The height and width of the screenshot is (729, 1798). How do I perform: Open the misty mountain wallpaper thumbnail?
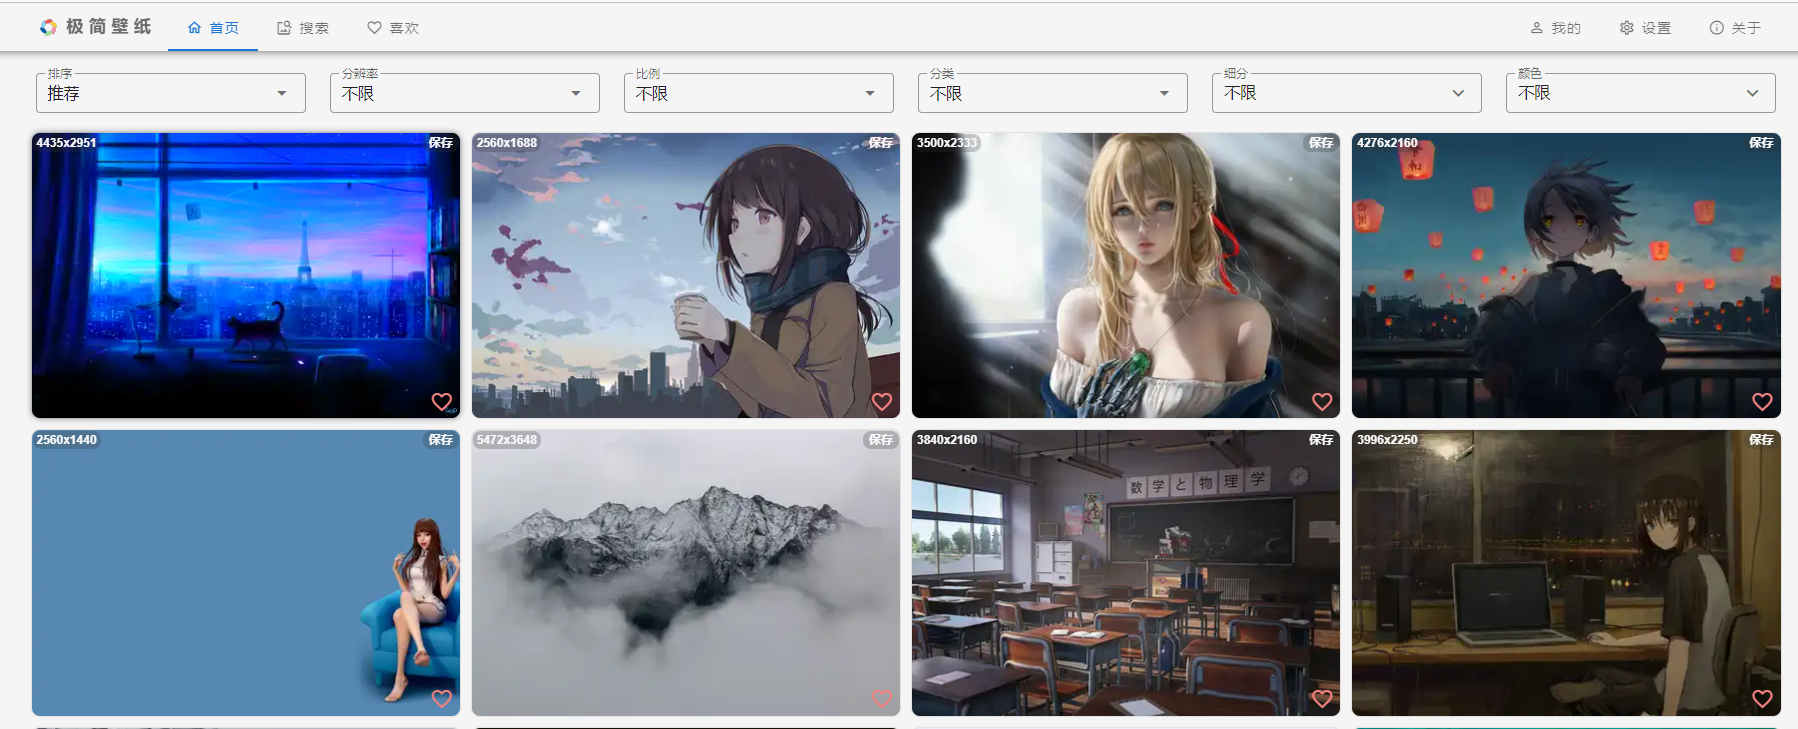[x=686, y=573]
